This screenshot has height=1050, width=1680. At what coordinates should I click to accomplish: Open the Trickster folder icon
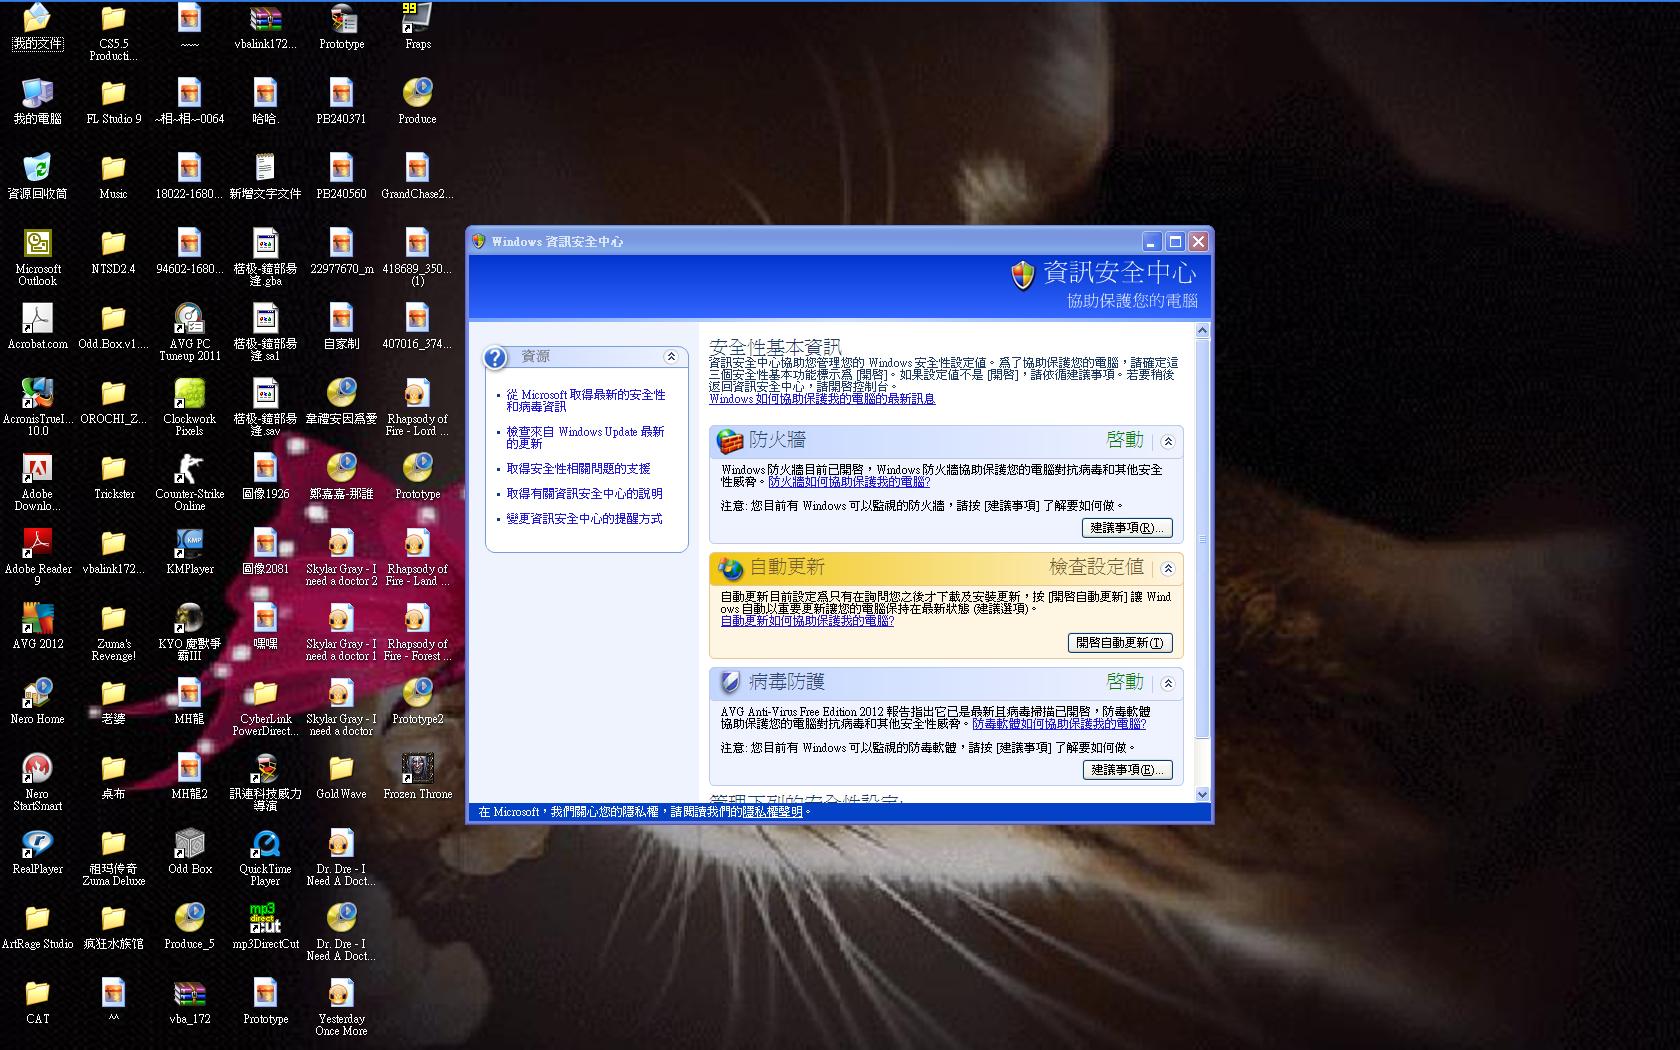click(x=114, y=476)
